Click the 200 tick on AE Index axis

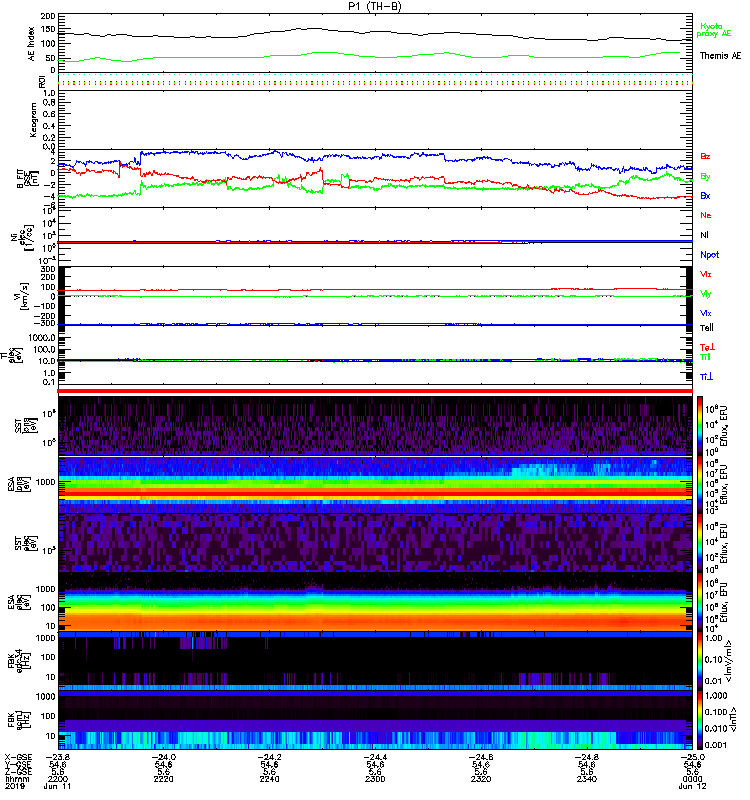tap(48, 16)
